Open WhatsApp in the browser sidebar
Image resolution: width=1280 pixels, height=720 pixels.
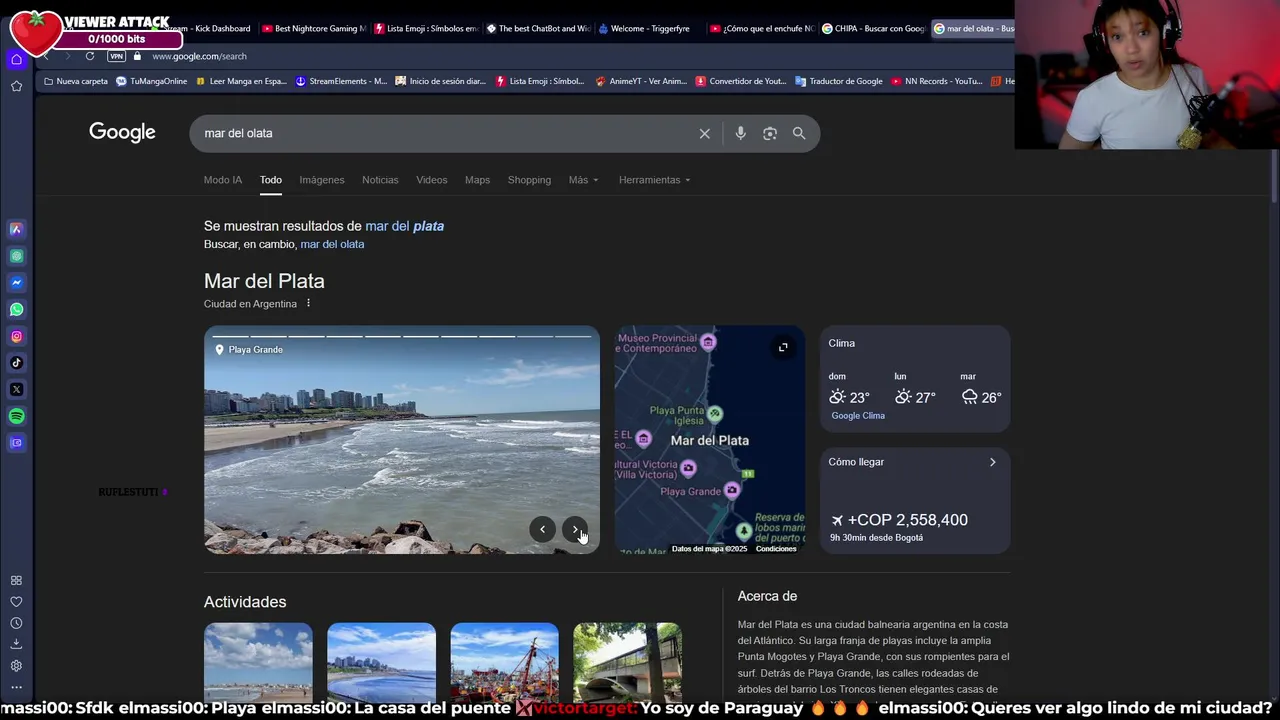16,309
